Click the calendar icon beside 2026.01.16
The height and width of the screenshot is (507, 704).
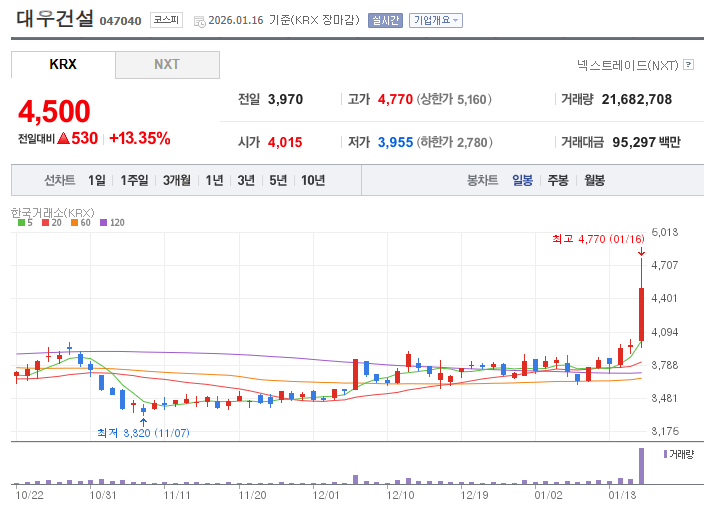click(x=199, y=21)
